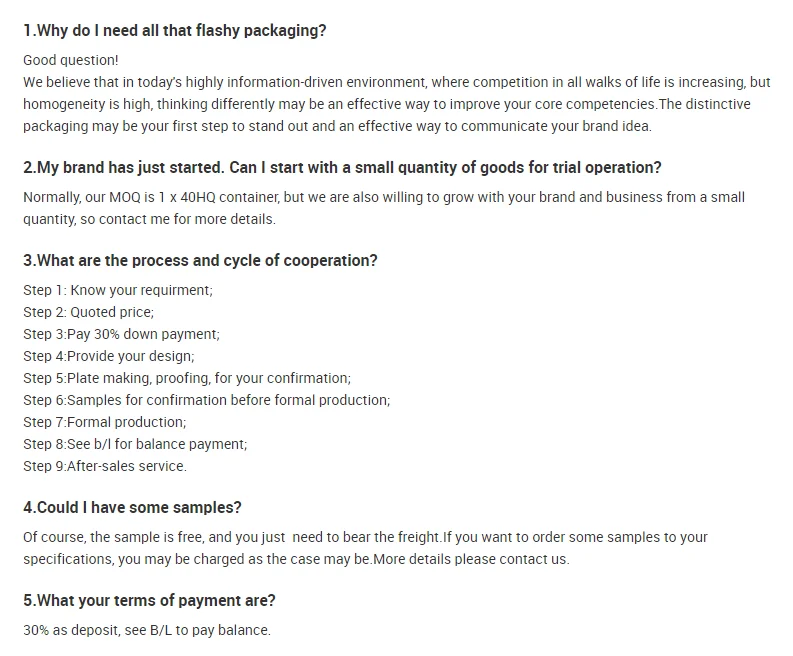Click 'Step 1: Know your requirment' line
This screenshot has width=793, height=656.
[118, 290]
